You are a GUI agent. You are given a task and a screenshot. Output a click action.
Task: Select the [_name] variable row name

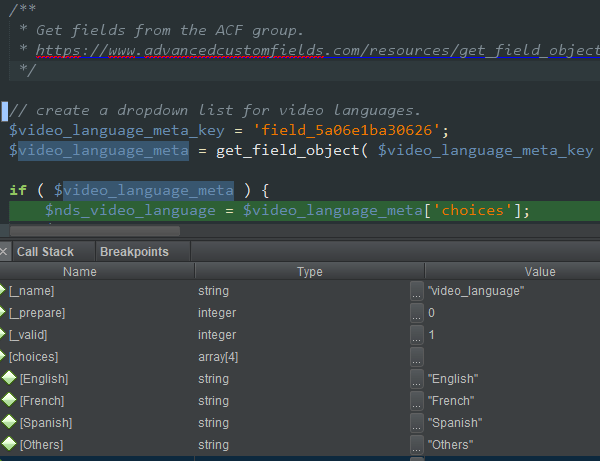coord(32,291)
